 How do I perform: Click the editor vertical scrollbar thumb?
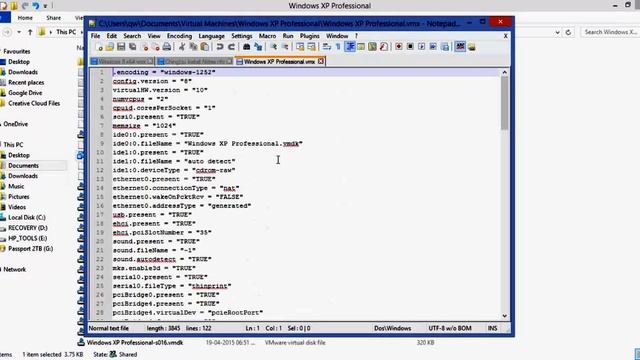(504, 103)
